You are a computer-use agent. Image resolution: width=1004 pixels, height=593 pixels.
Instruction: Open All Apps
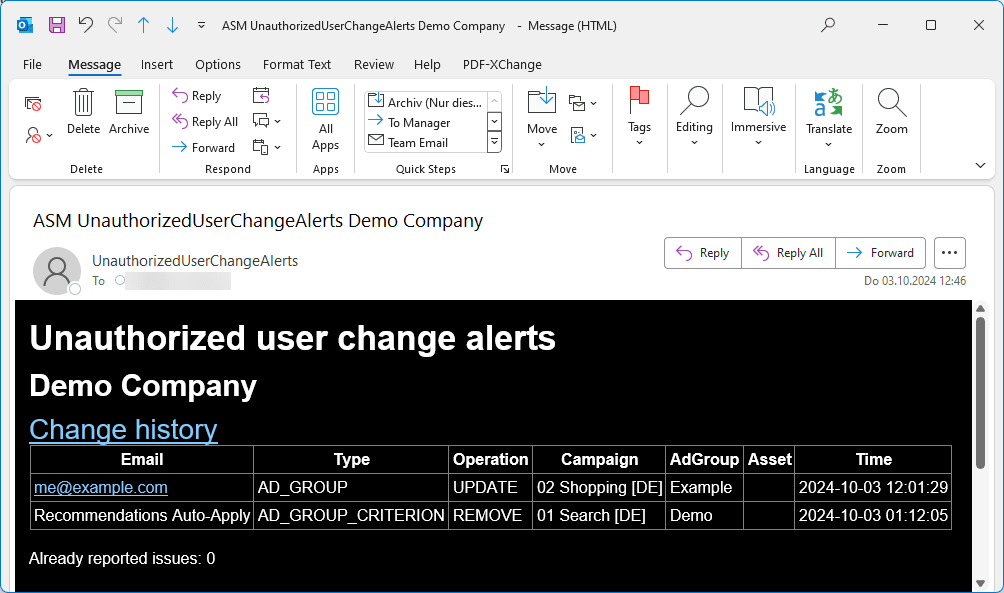(325, 120)
